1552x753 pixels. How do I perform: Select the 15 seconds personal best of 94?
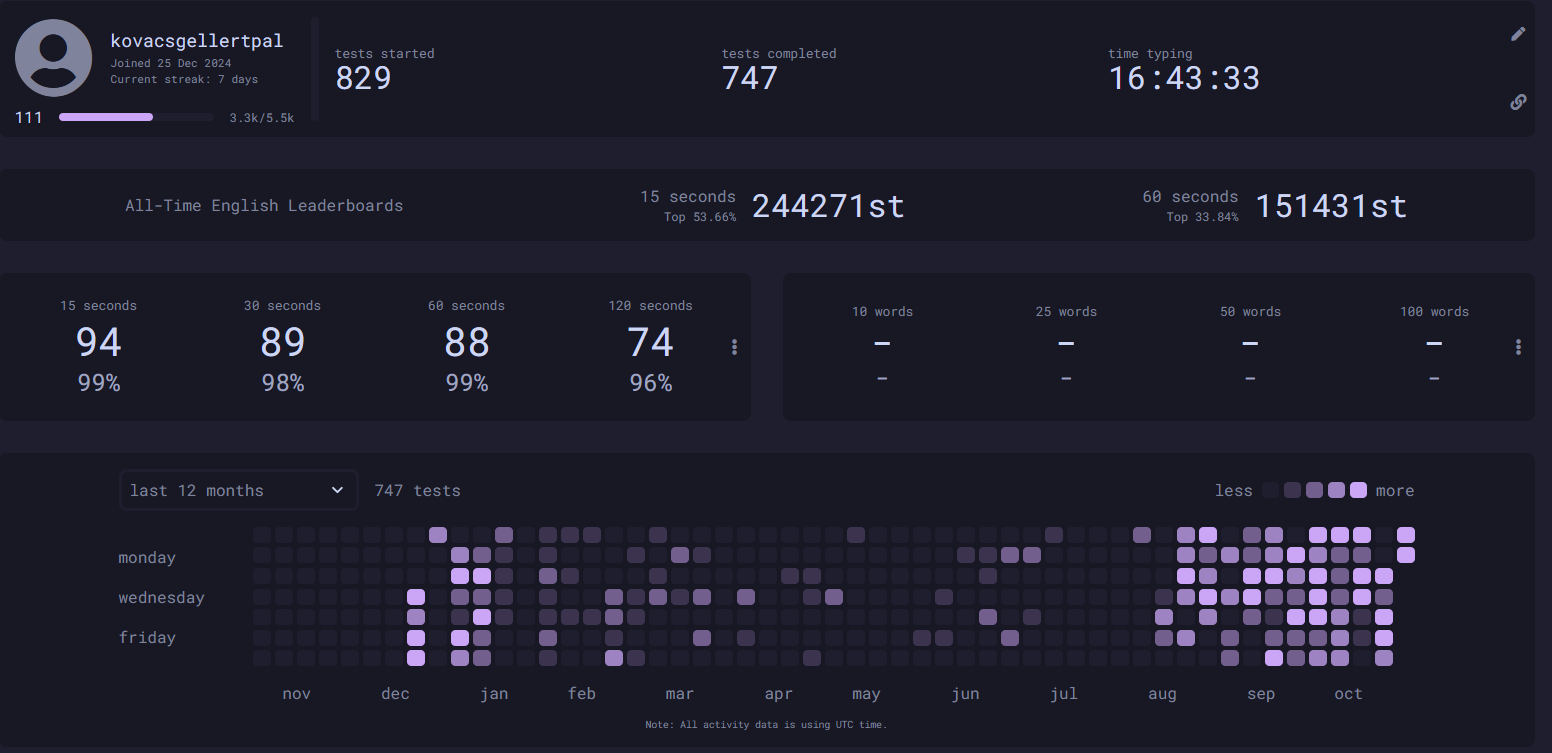click(98, 343)
